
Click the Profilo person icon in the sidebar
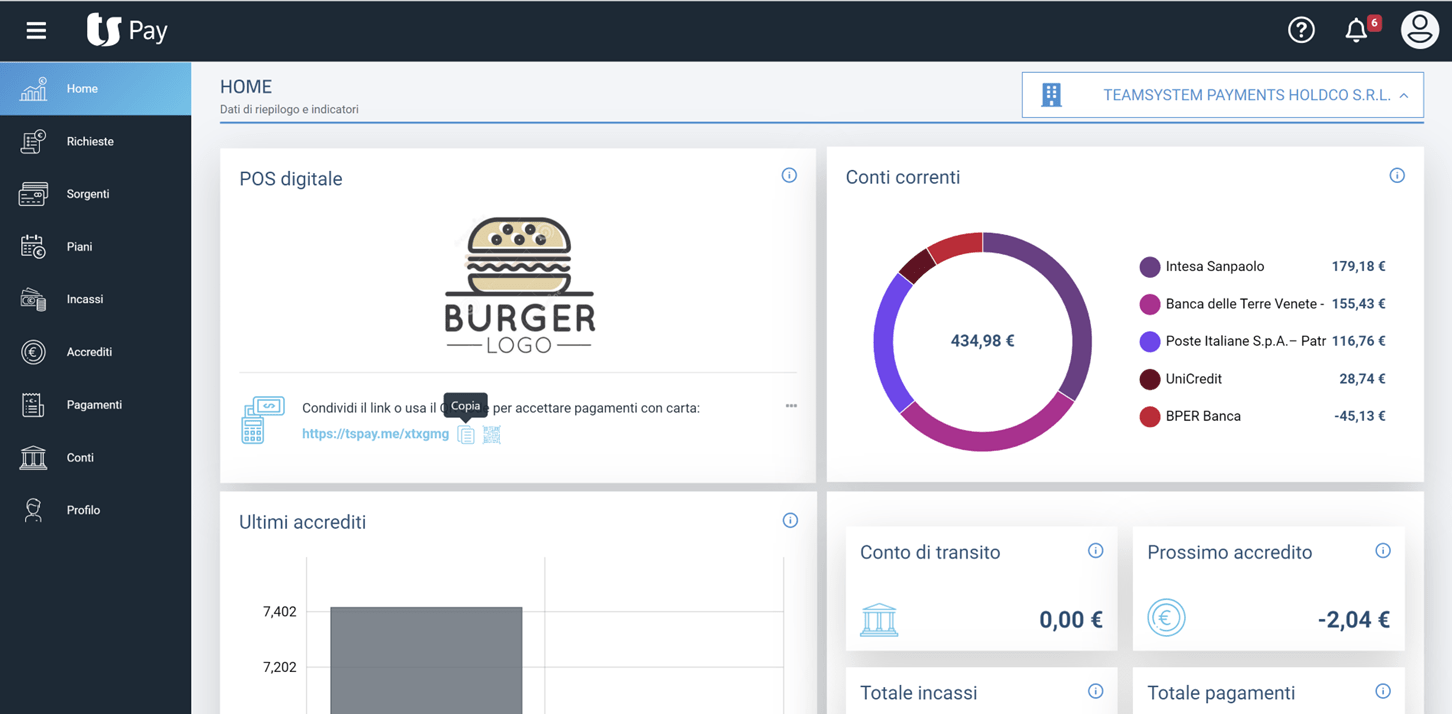pos(33,510)
